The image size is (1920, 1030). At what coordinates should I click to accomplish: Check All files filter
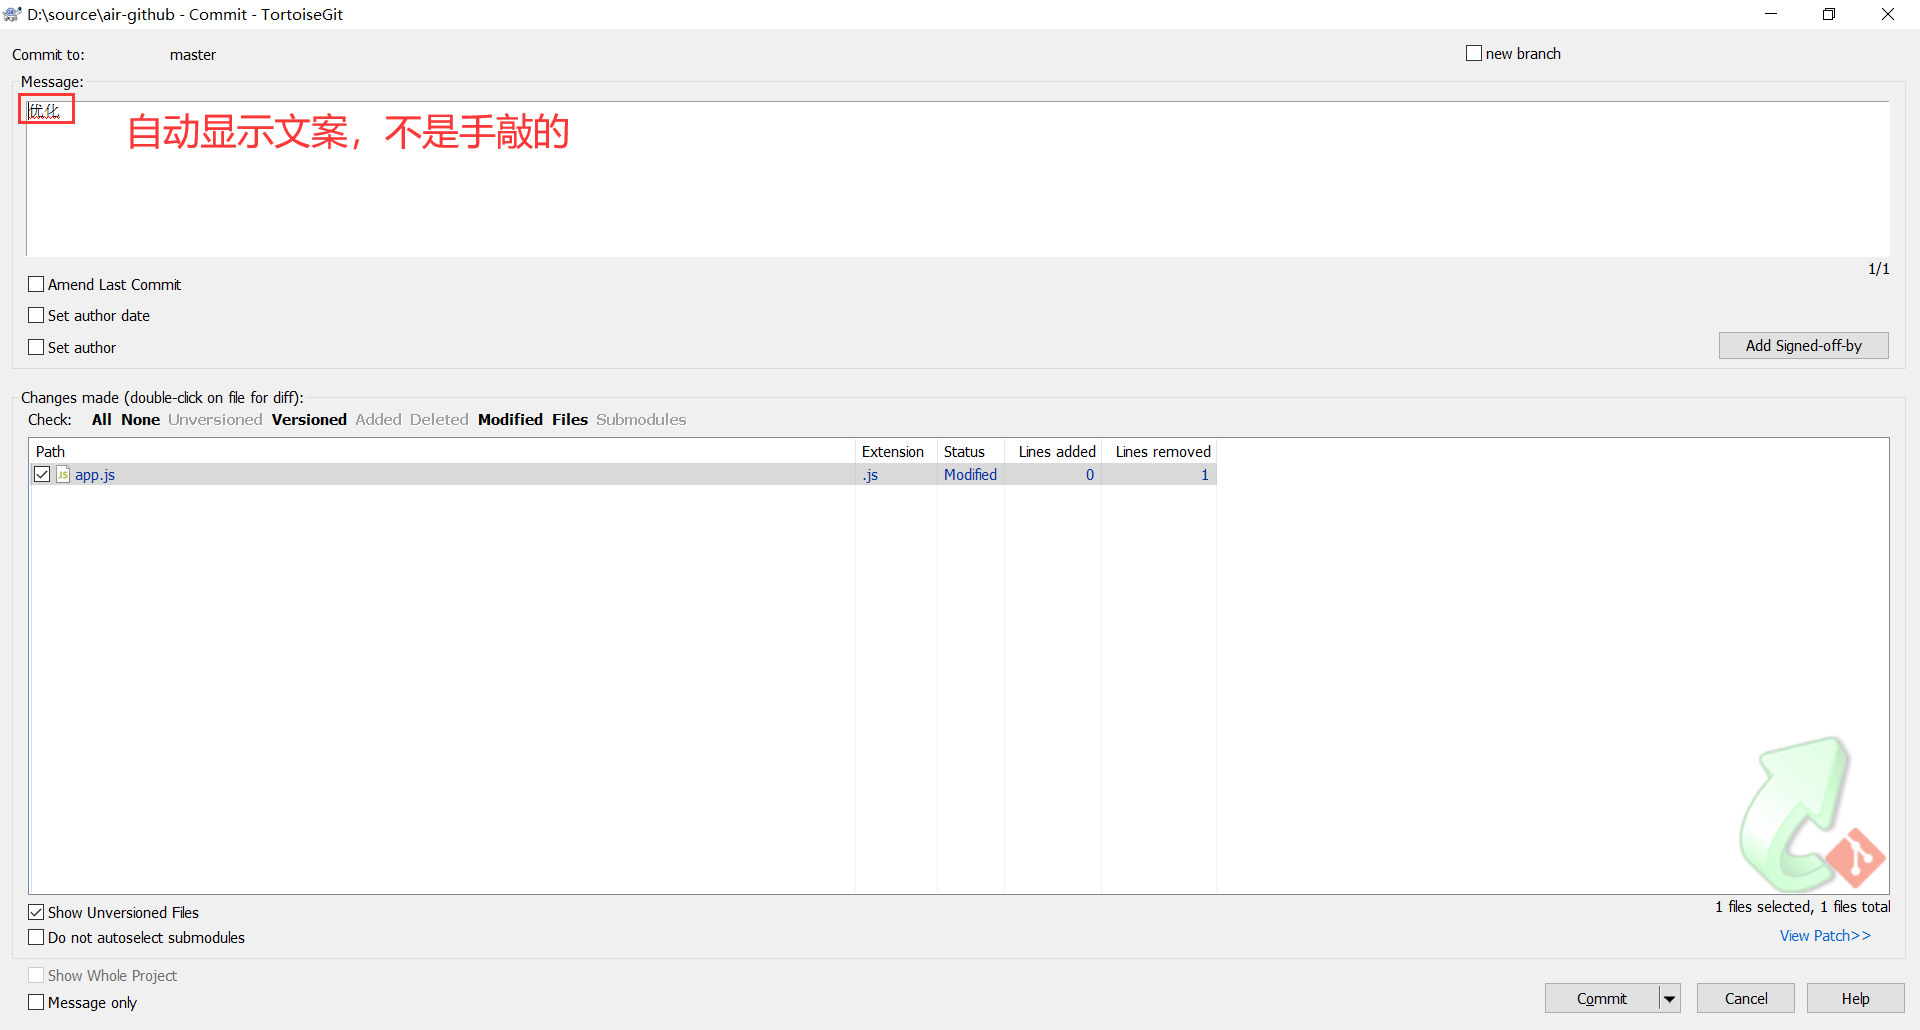102,419
